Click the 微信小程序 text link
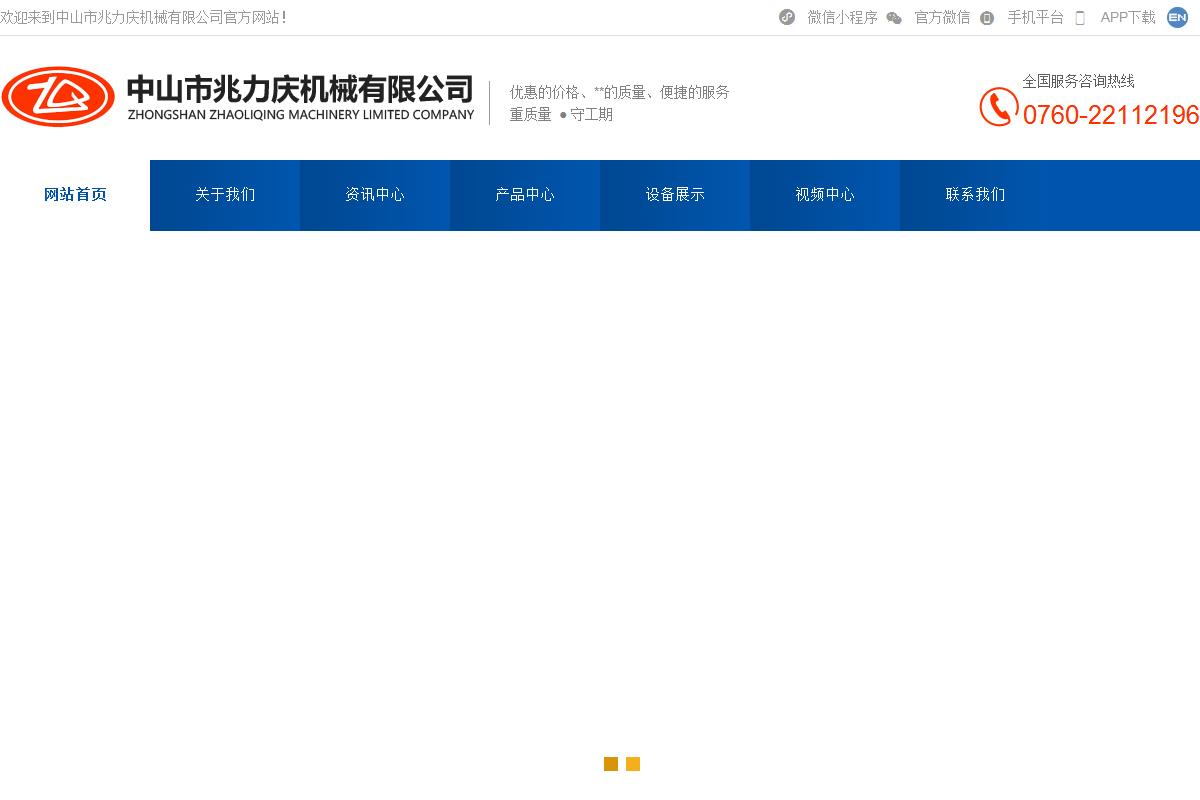This screenshot has width=1200, height=800. coord(842,17)
